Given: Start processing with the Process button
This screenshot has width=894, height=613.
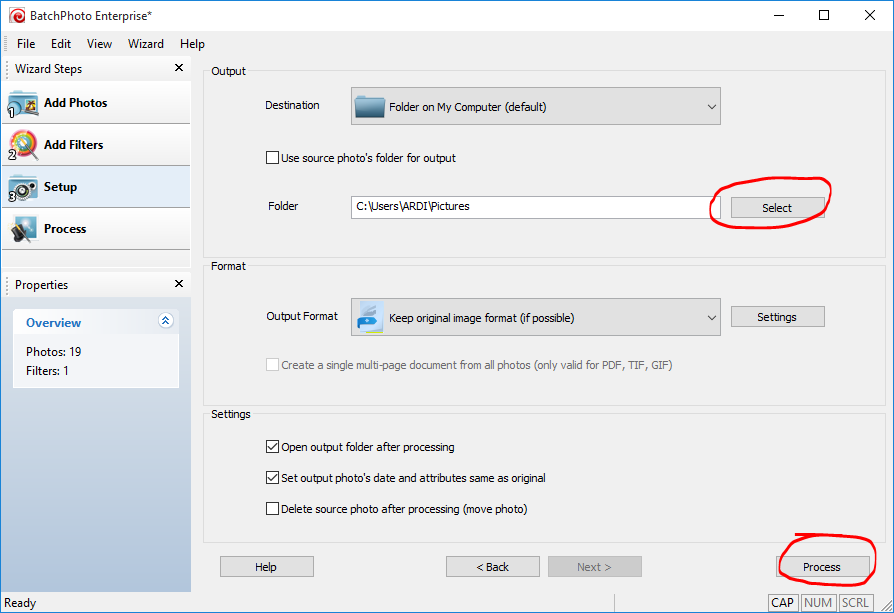Looking at the screenshot, I should tap(823, 566).
